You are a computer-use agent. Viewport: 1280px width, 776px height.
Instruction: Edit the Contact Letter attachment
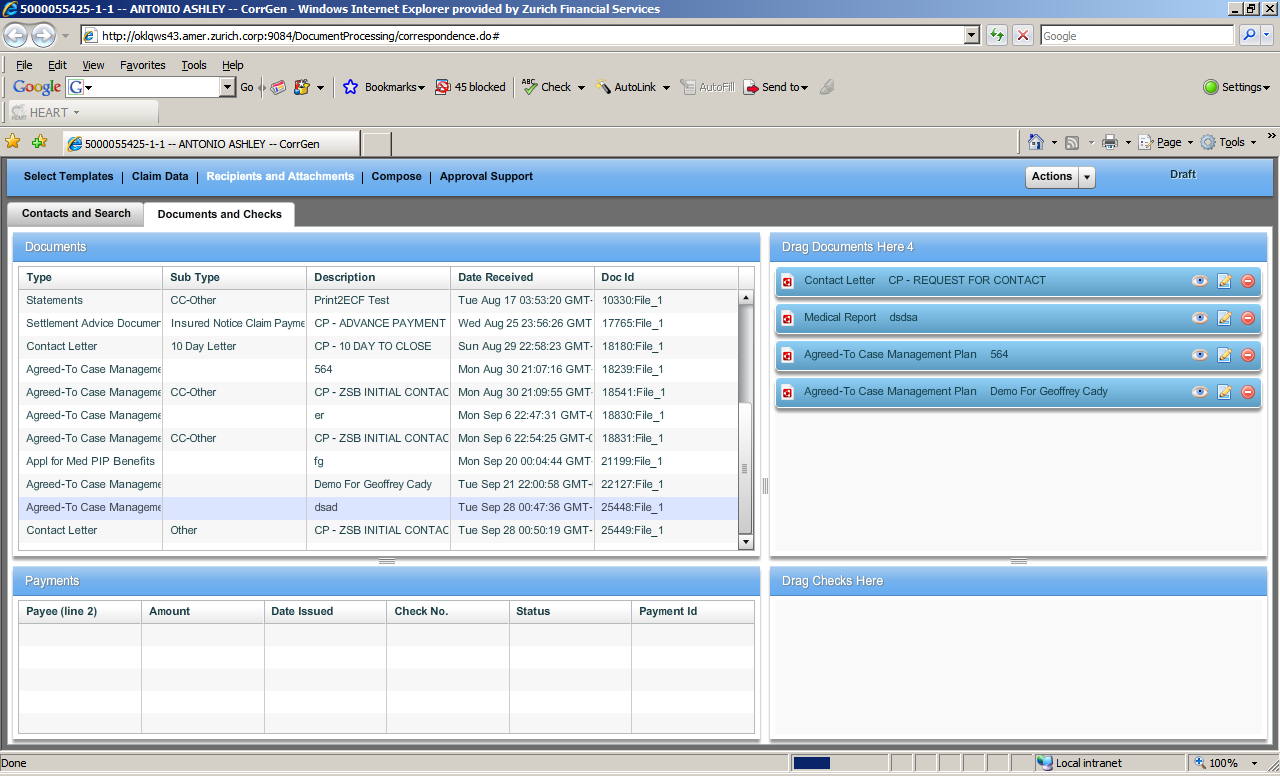click(1224, 281)
